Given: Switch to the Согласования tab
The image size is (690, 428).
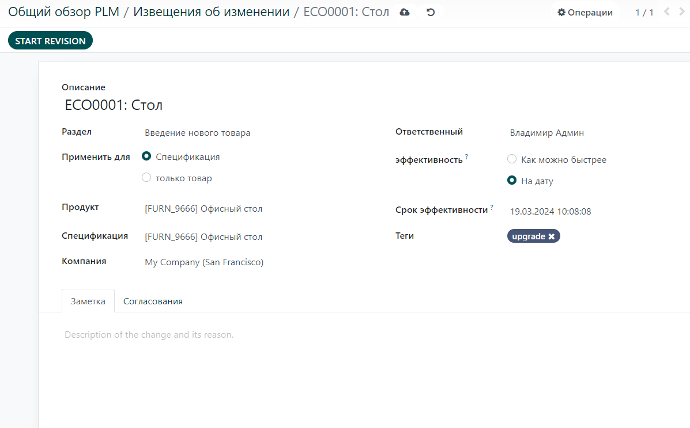Looking at the screenshot, I should 153,301.
